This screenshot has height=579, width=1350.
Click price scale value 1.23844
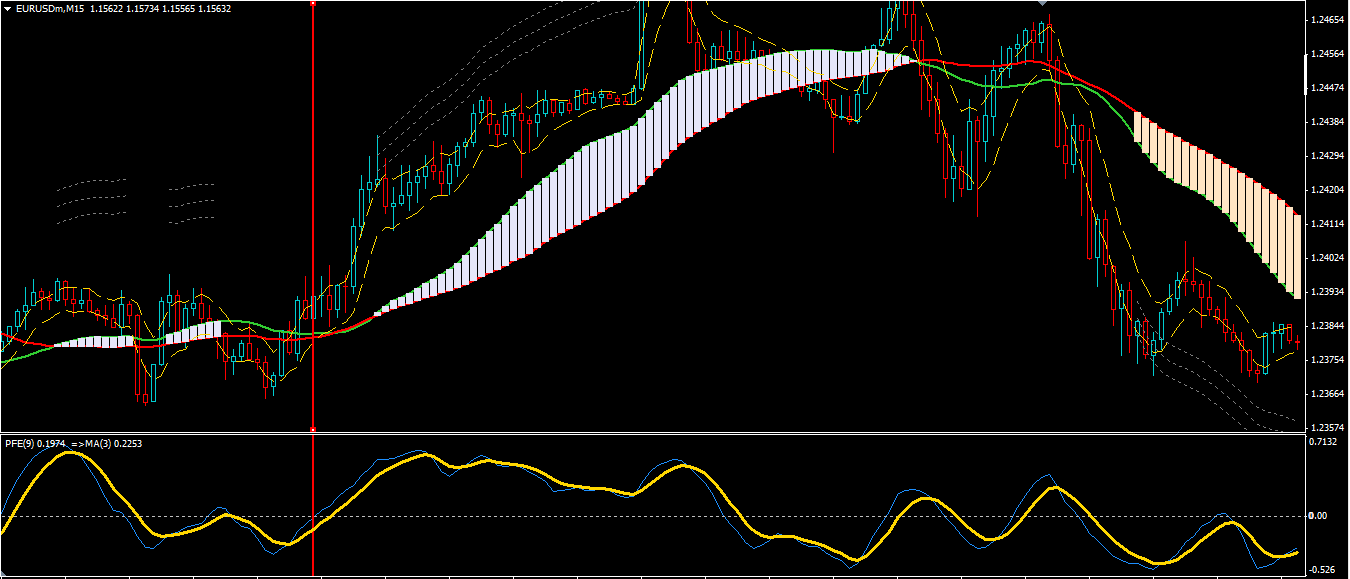1327,326
